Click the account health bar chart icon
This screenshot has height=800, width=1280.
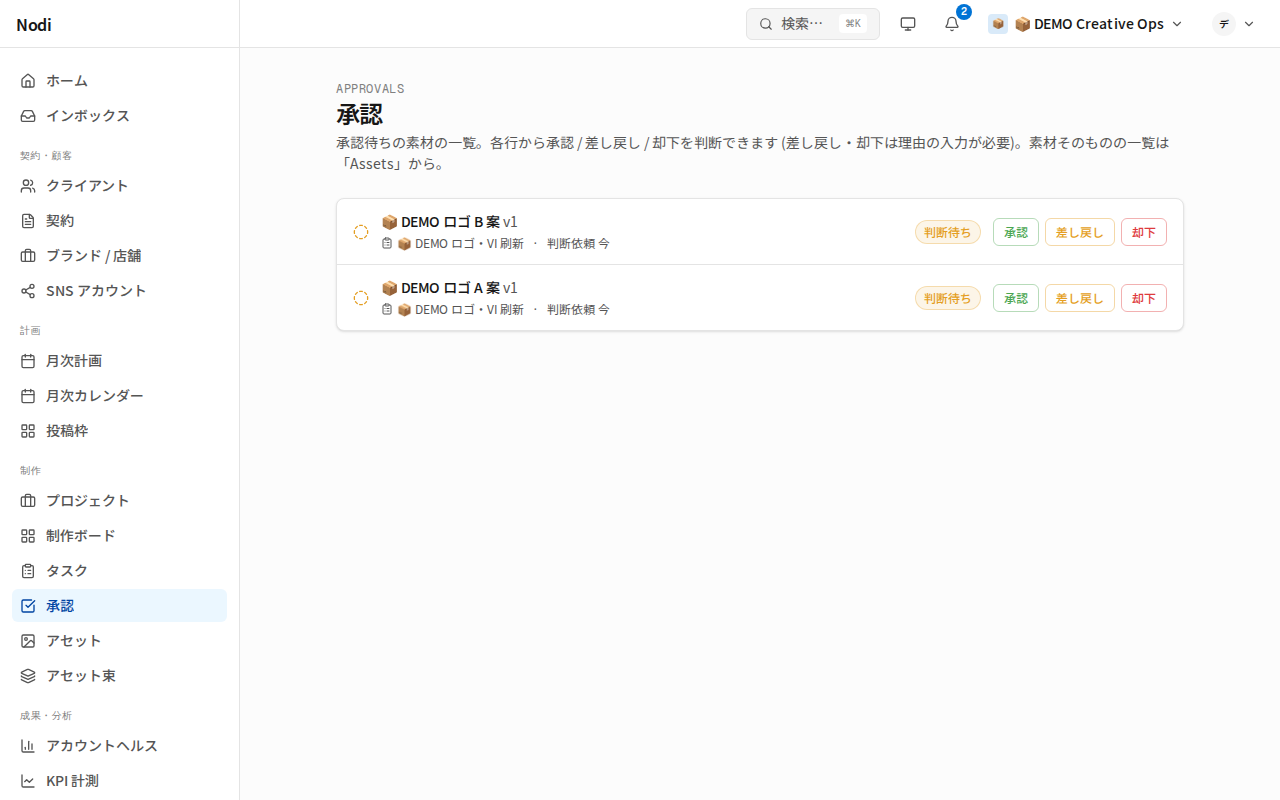pos(28,746)
